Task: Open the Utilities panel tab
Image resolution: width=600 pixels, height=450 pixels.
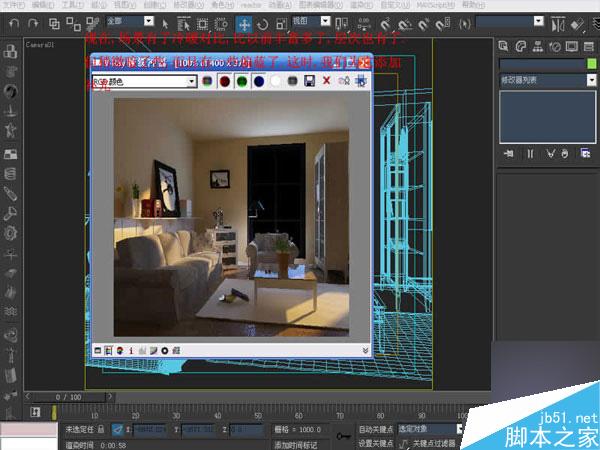Action: point(589,47)
